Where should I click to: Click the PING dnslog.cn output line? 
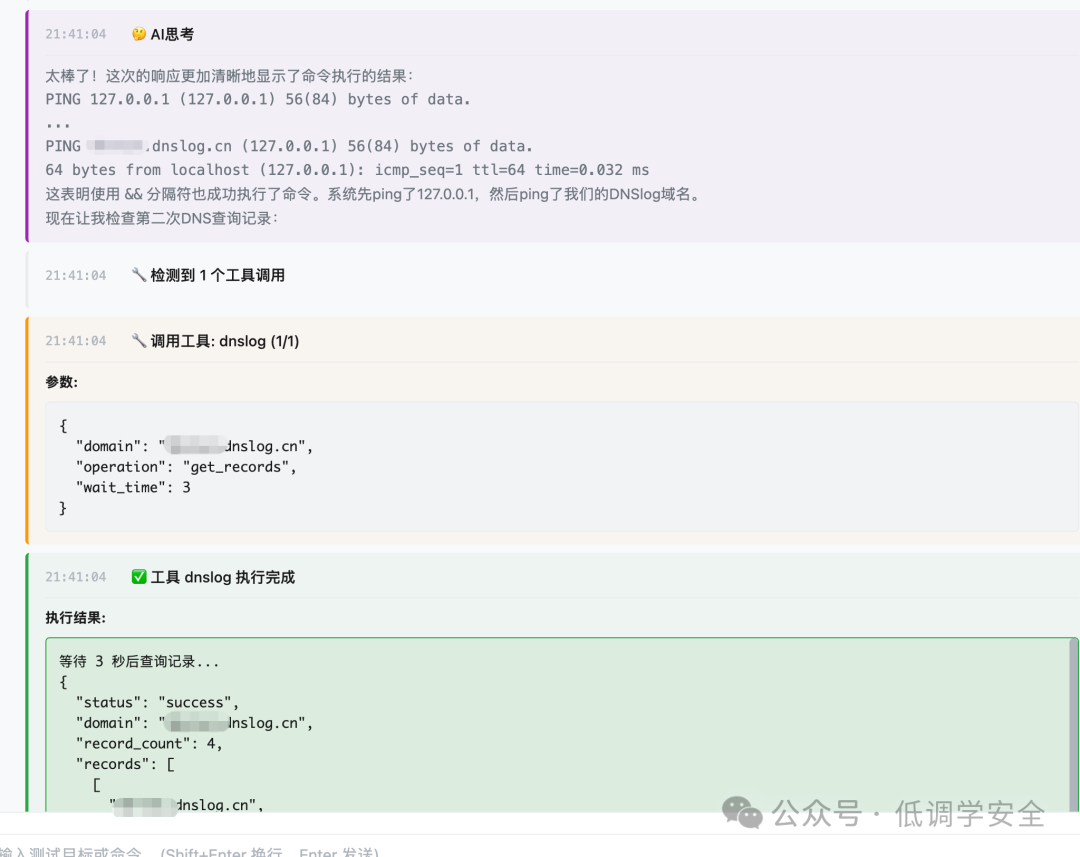(x=289, y=146)
